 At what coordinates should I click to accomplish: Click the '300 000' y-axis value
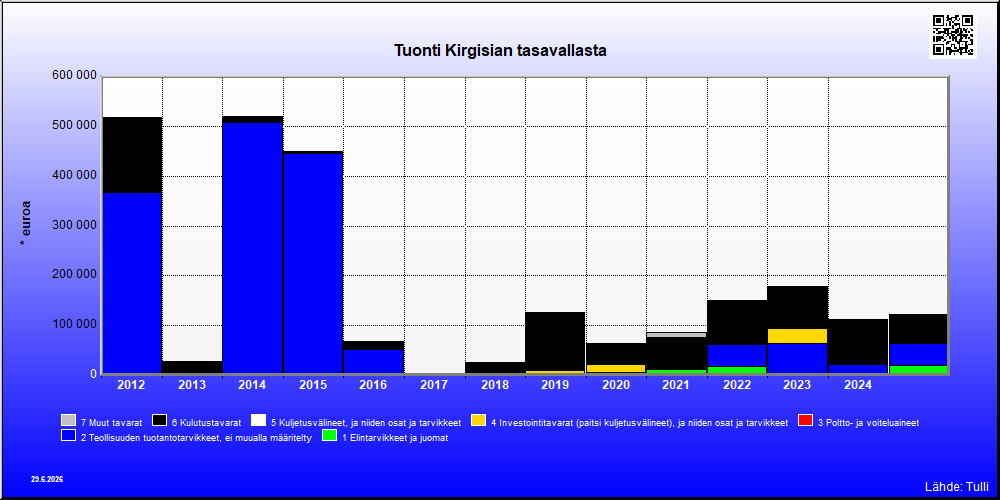[x=74, y=225]
